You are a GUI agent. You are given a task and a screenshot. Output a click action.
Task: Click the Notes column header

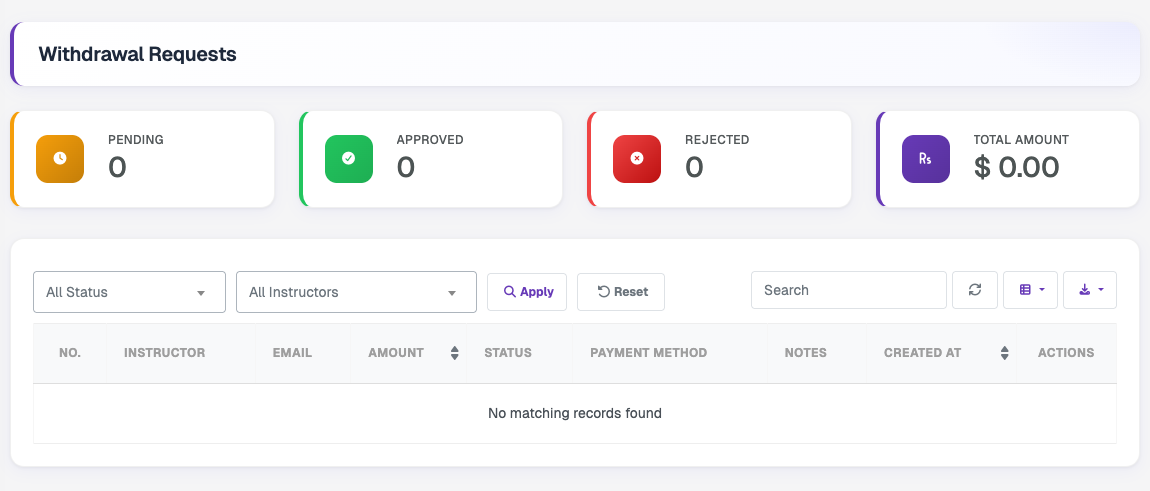pyautogui.click(x=816, y=353)
